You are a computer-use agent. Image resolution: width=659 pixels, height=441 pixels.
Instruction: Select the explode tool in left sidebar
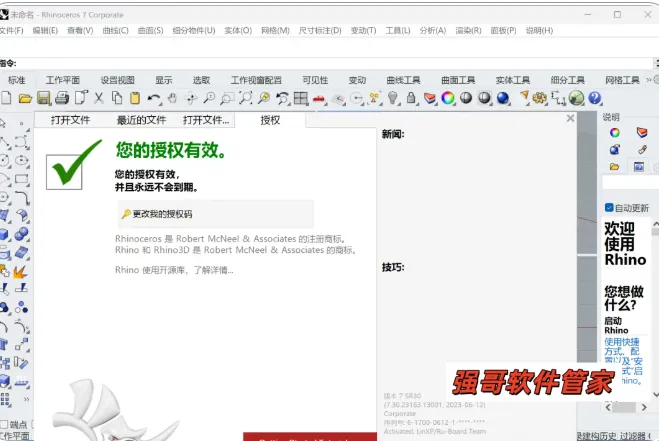tap(20, 272)
